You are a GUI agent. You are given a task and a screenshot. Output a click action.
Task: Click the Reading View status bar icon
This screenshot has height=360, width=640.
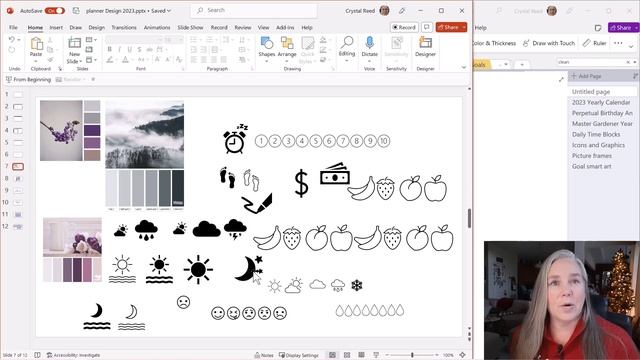361,355
